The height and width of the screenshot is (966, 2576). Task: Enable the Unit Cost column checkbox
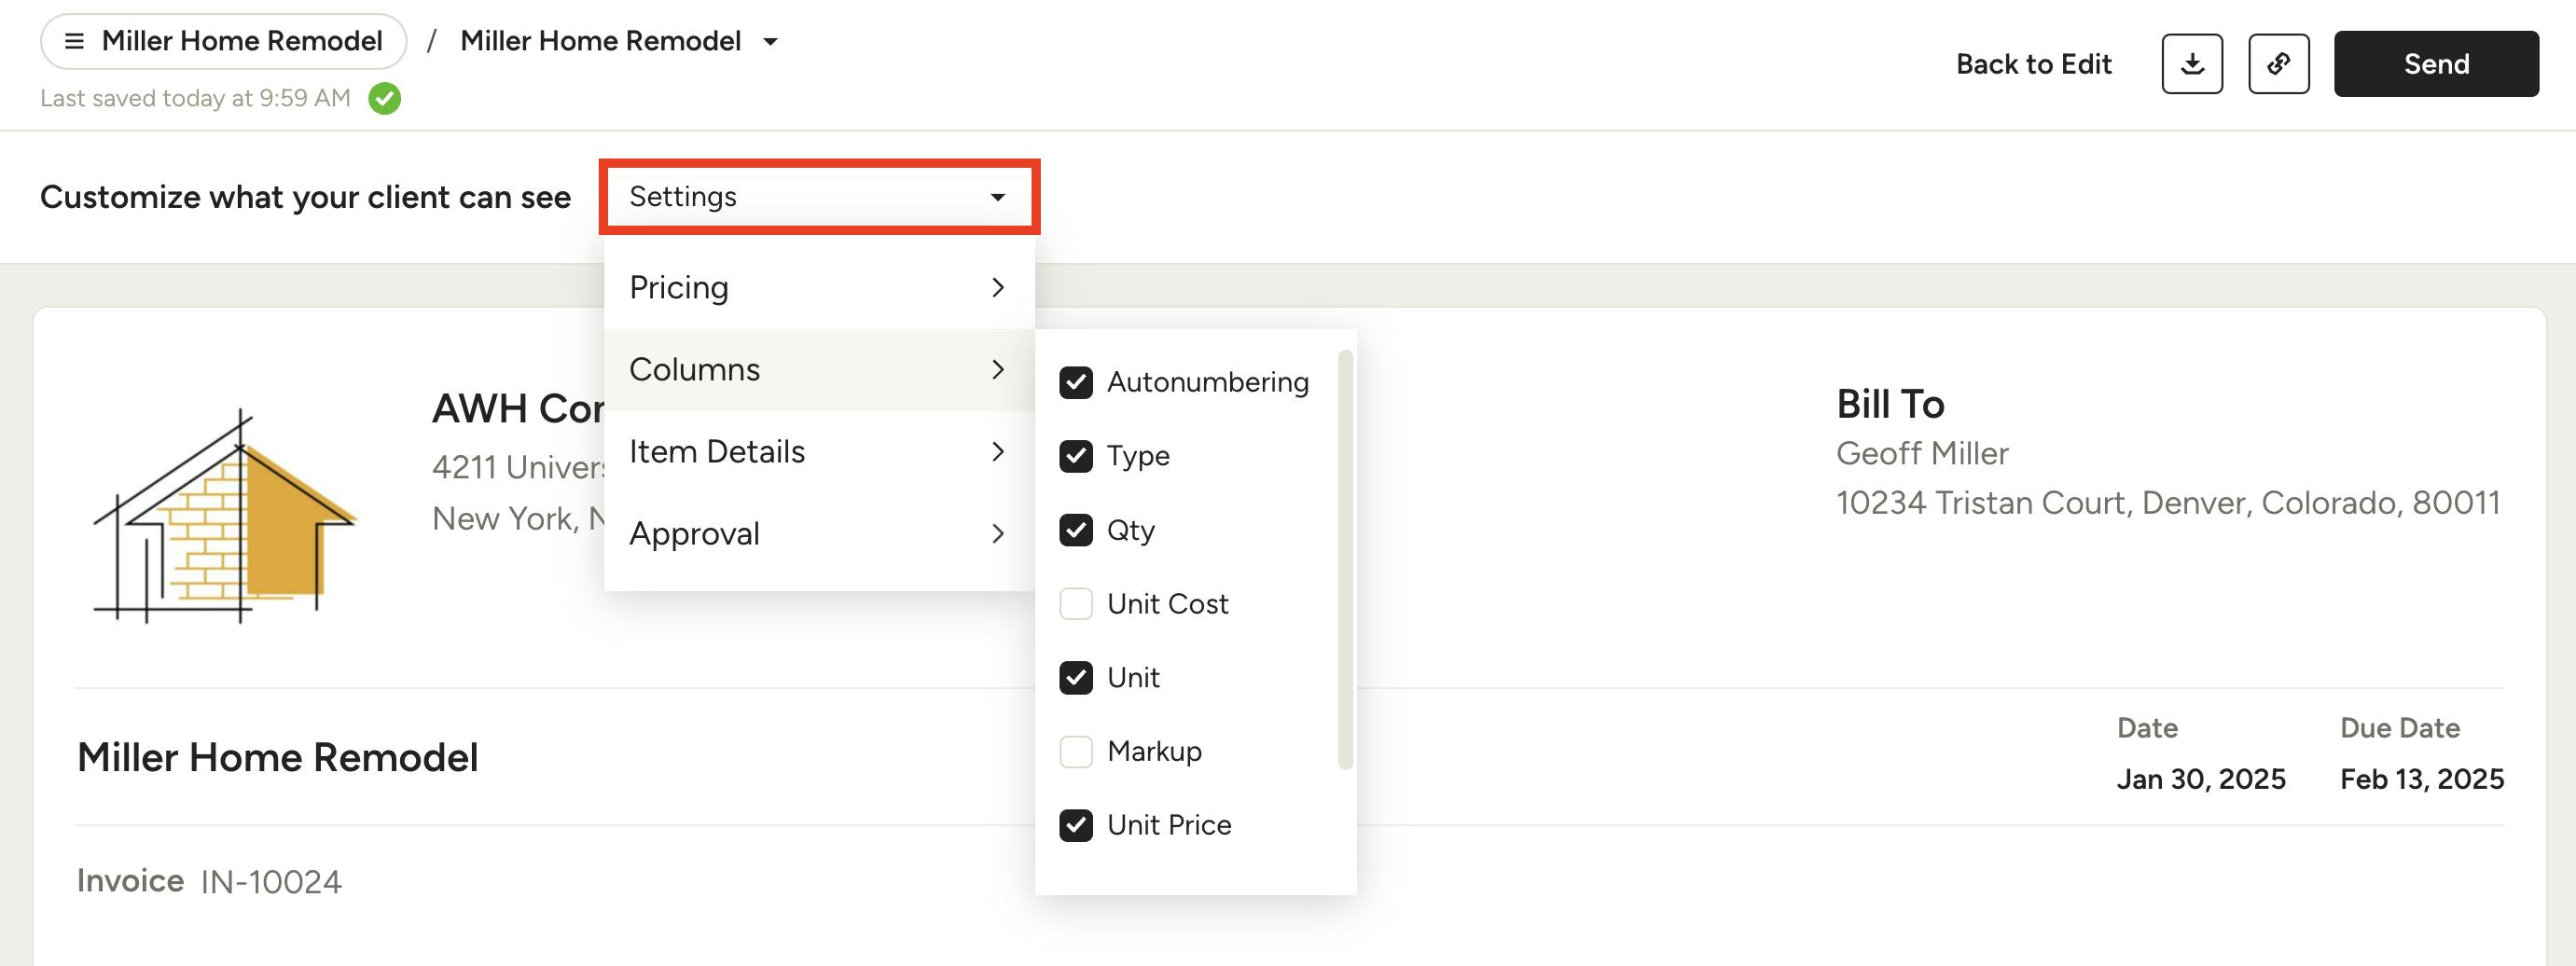click(x=1076, y=604)
